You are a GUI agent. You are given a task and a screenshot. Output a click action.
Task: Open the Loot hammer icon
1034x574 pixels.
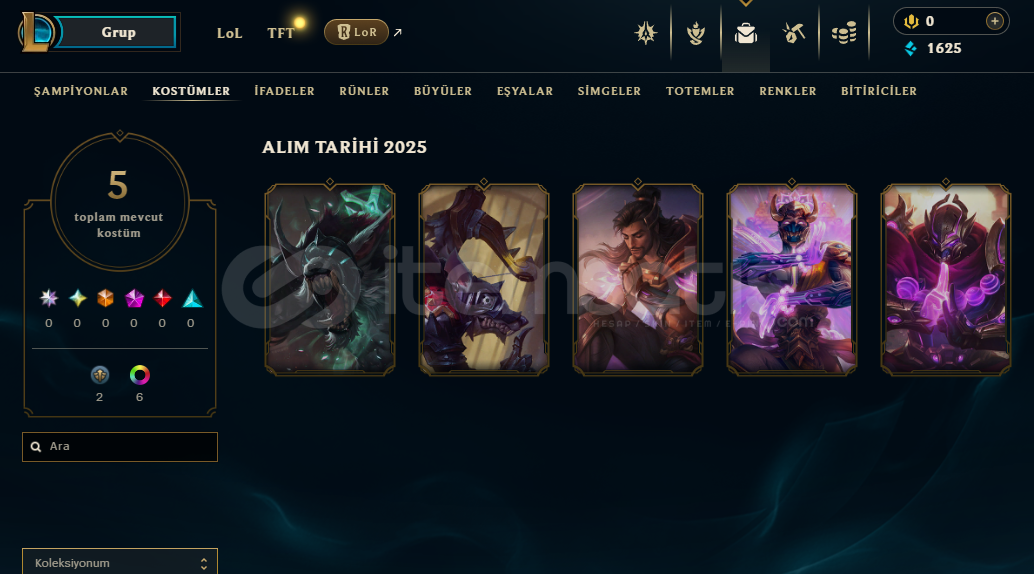pos(794,33)
